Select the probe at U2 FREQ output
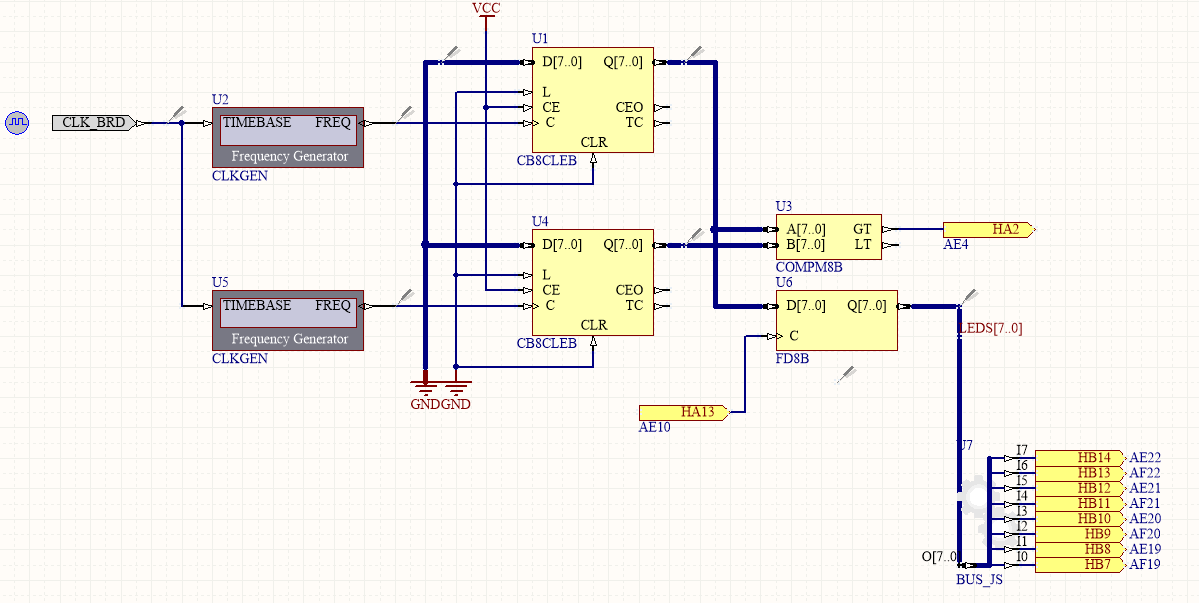This screenshot has width=1199, height=603. pos(405,114)
